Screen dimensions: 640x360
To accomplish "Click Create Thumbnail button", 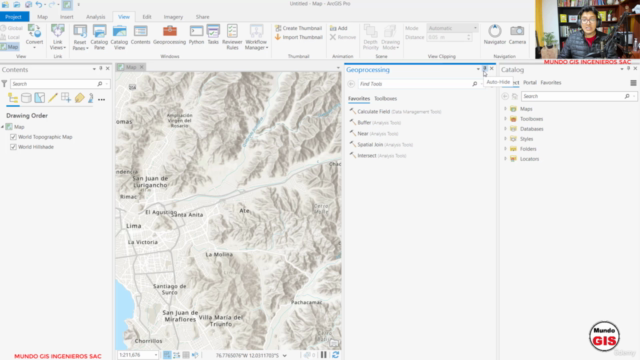I will coord(298,28).
